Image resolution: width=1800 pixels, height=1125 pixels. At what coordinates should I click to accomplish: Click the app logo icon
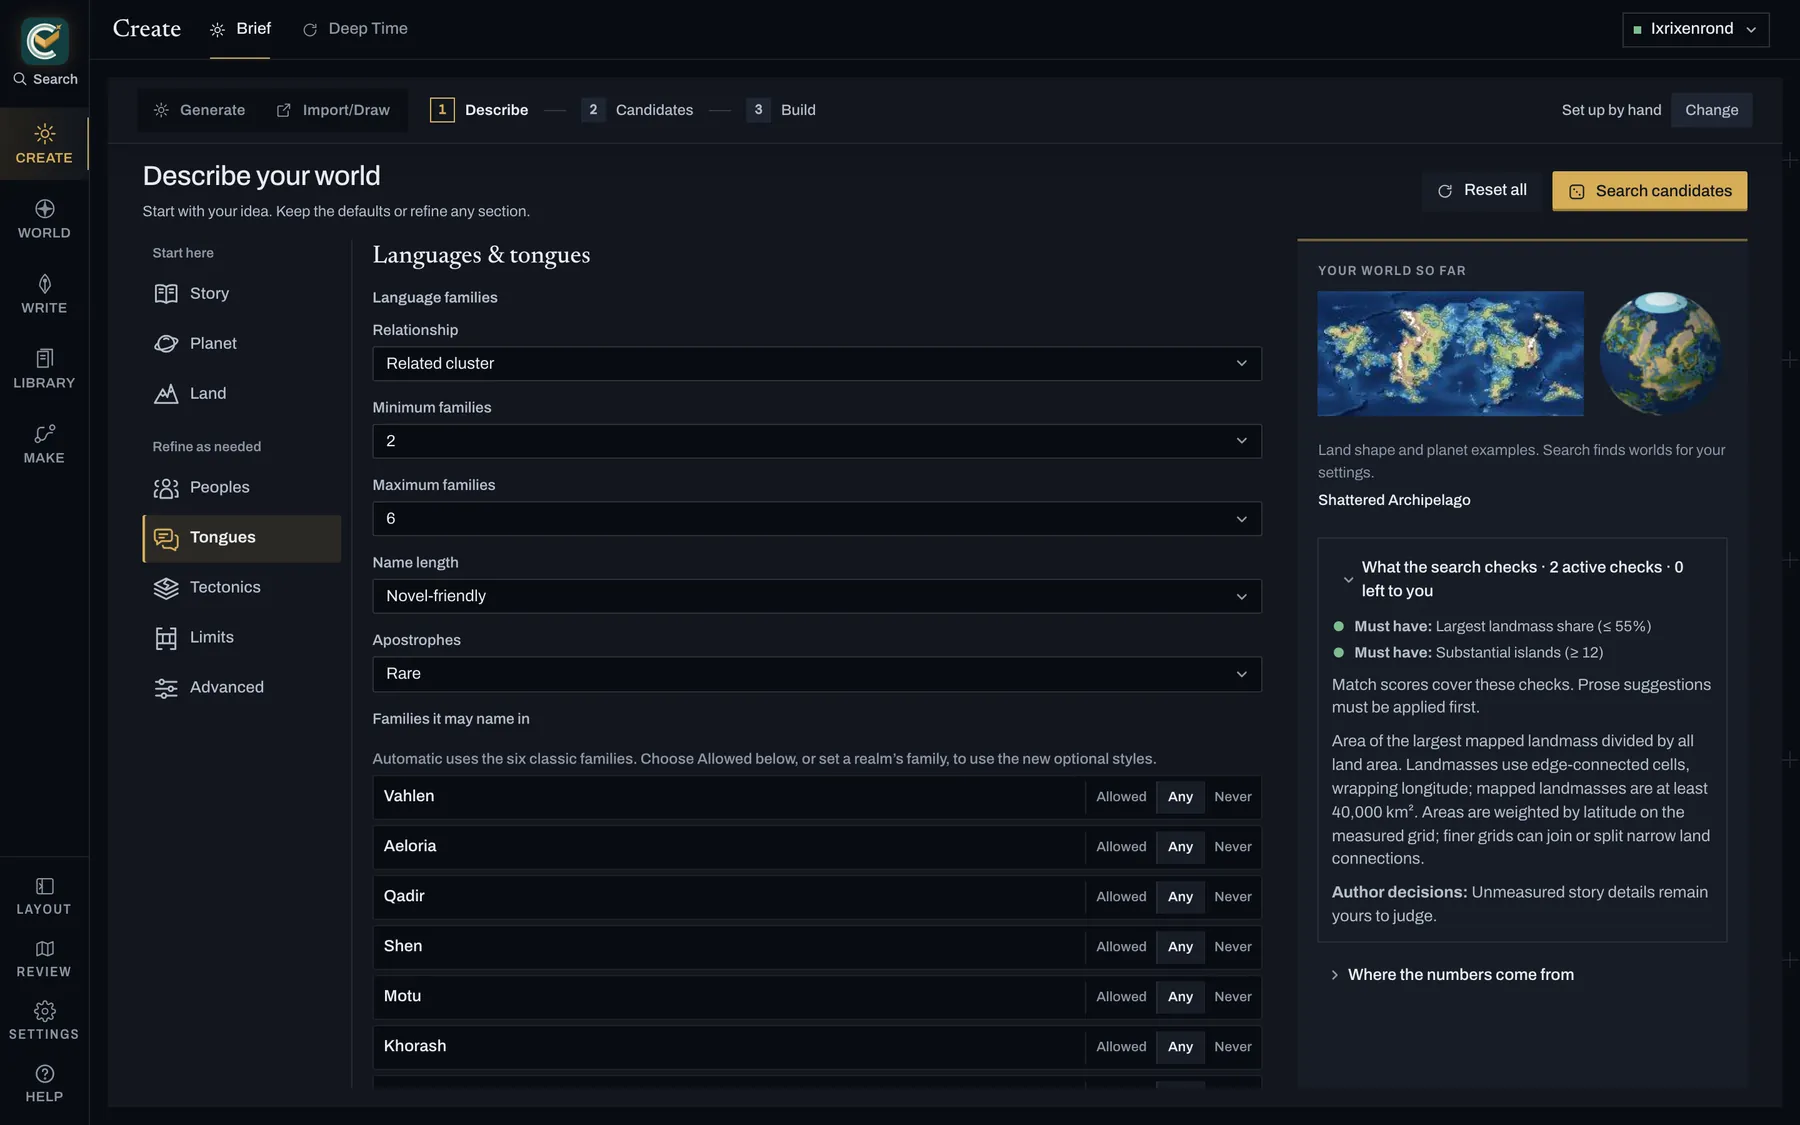click(44, 41)
